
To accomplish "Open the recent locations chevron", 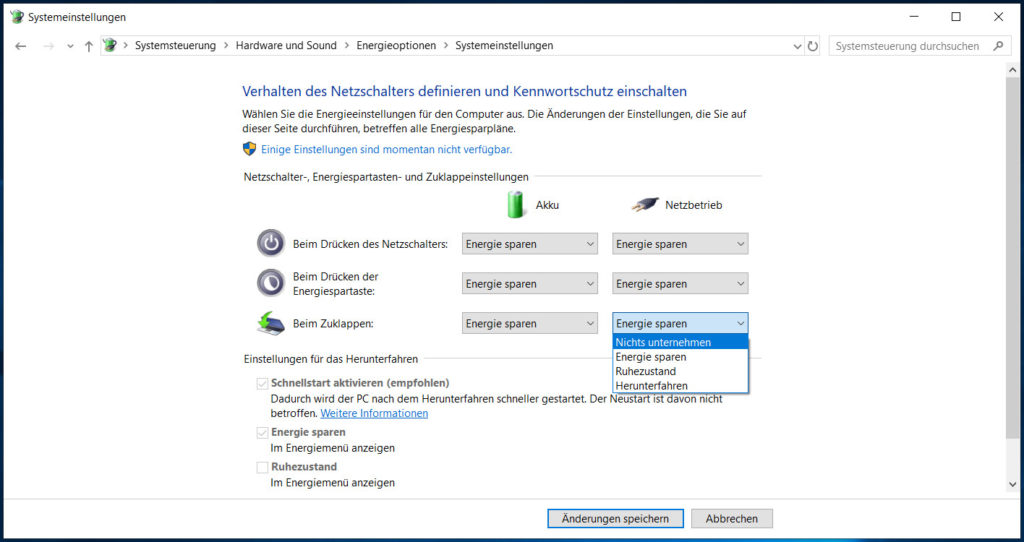I will (70, 46).
